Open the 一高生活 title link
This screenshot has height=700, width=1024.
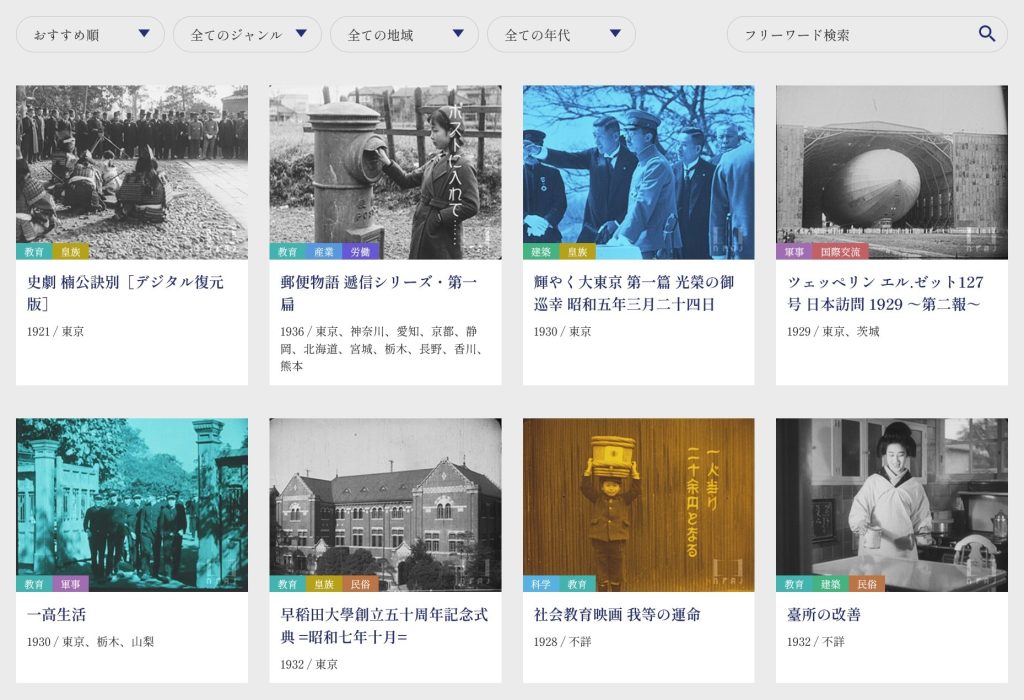coord(57,614)
